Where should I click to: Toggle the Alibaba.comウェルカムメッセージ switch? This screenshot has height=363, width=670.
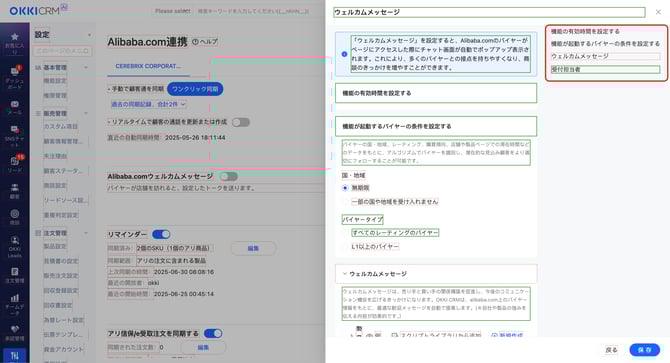(229, 176)
